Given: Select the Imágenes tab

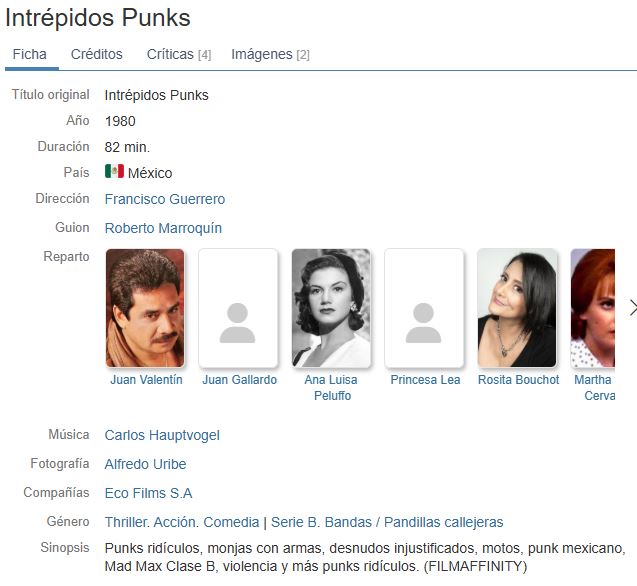Looking at the screenshot, I should click(x=270, y=54).
